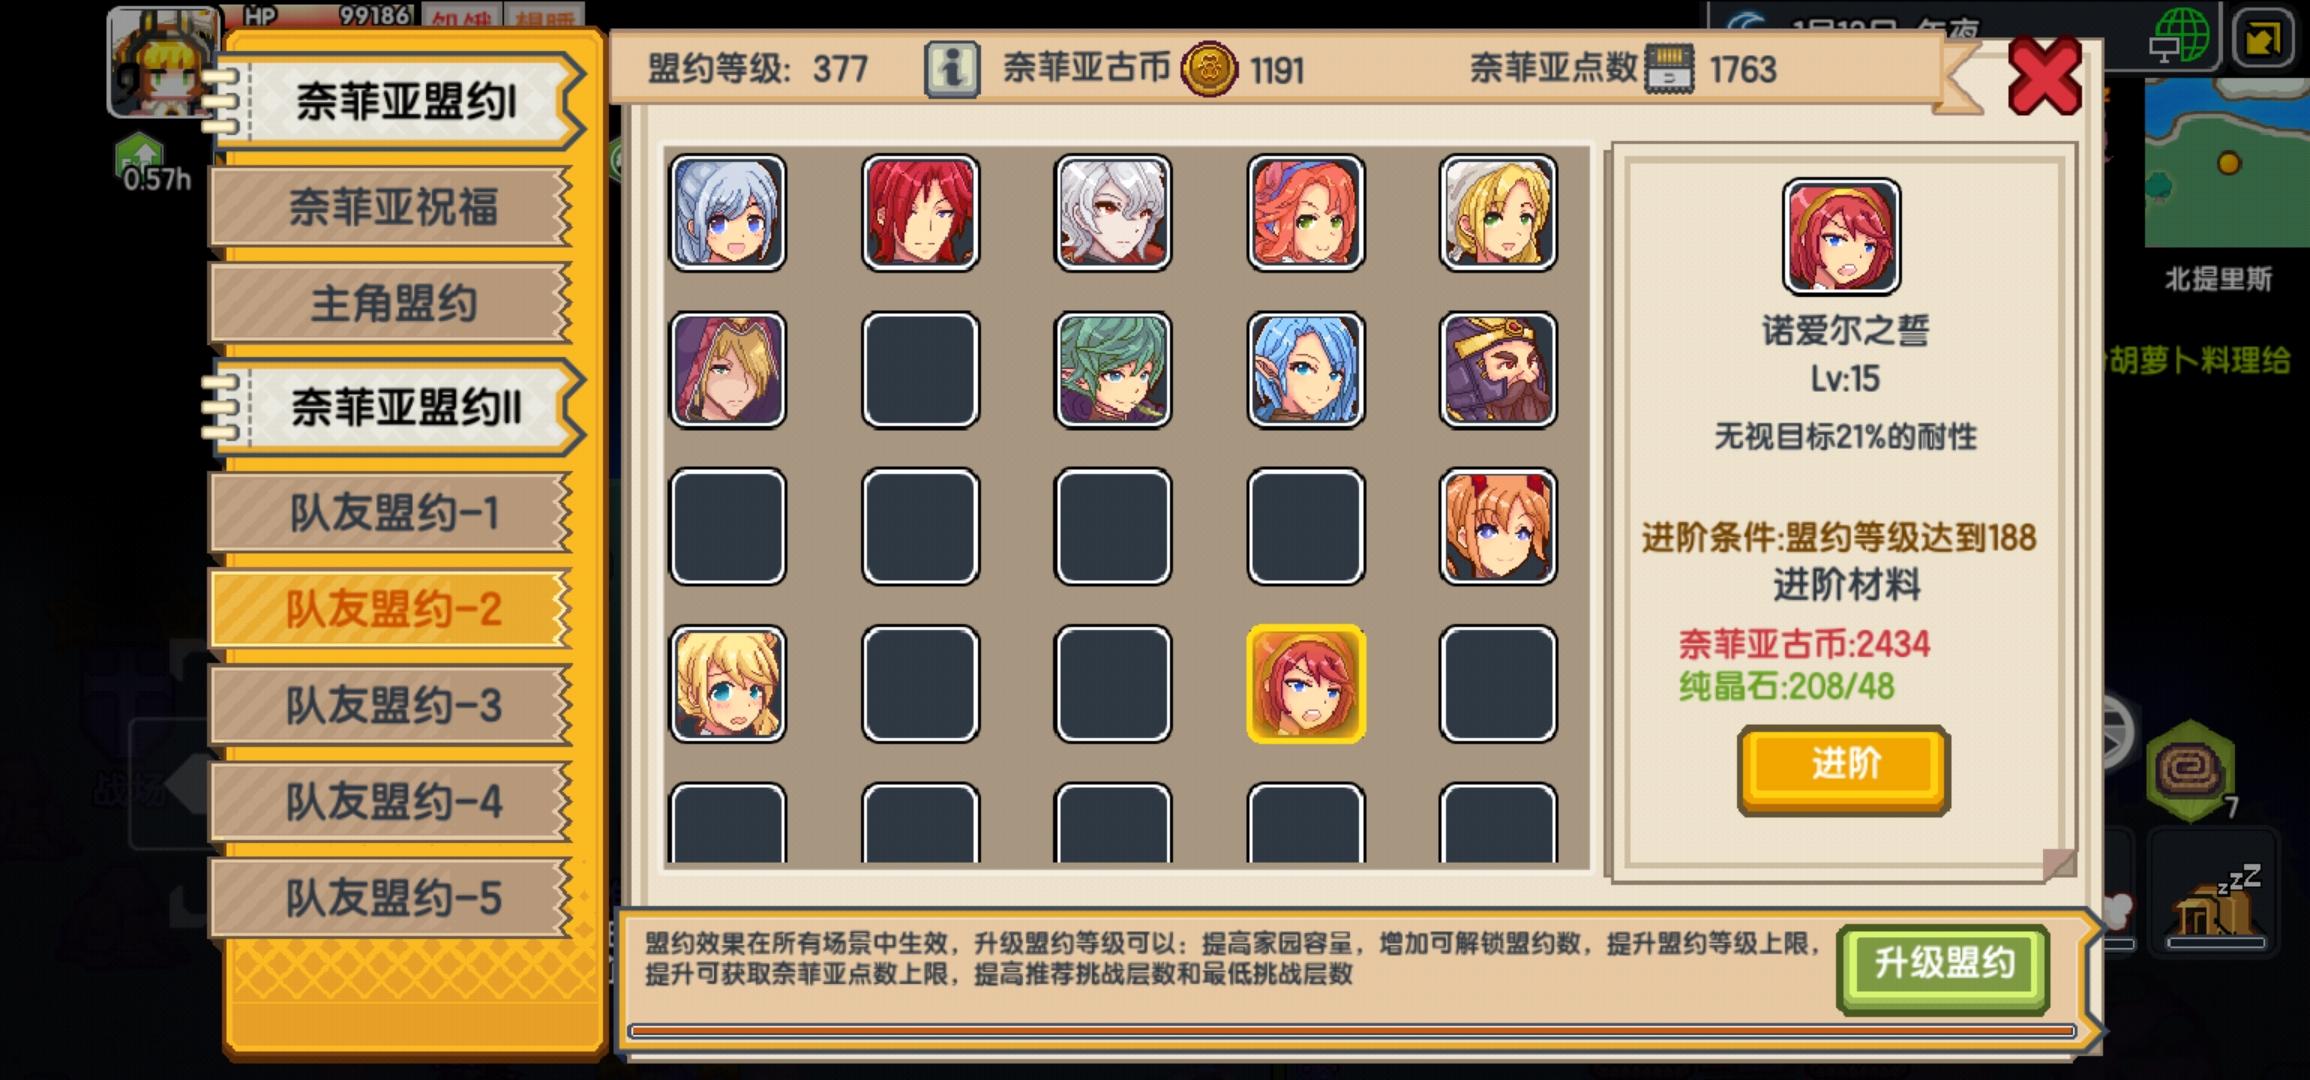Select the hooded blonde character portrait
The image size is (2310, 1080).
(x=727, y=370)
